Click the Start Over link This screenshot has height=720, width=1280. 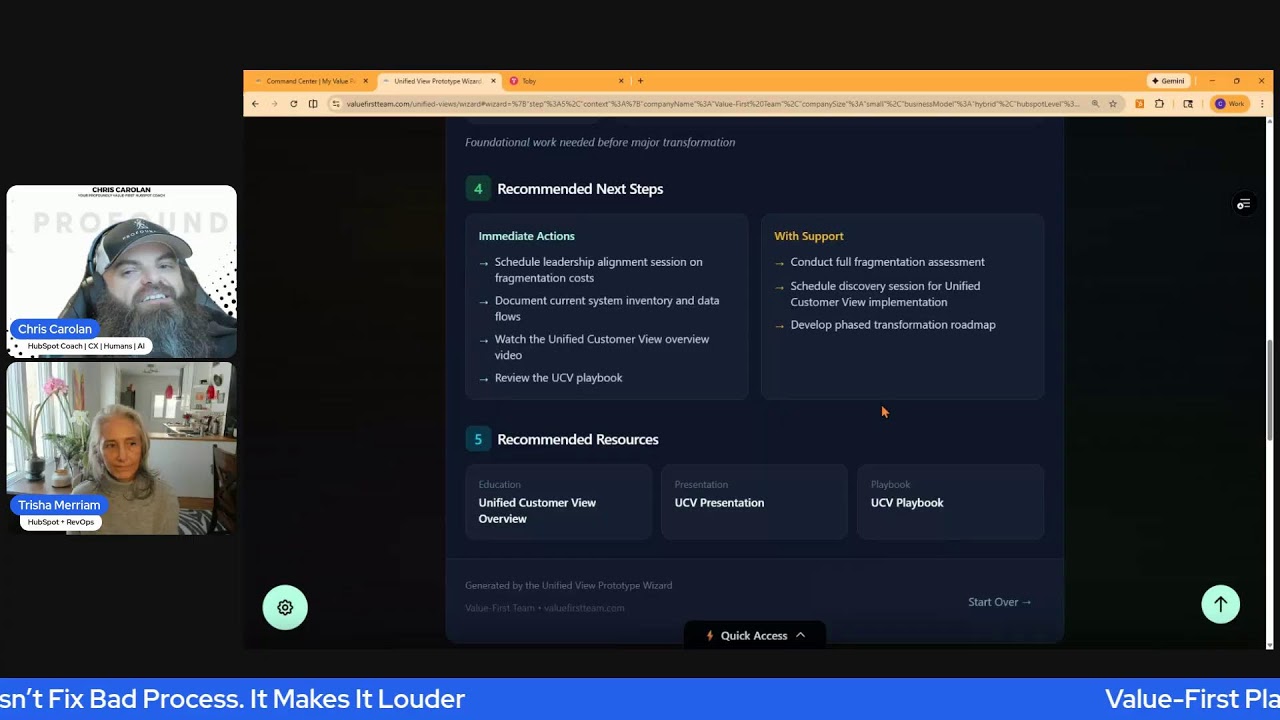pyautogui.click(x=1000, y=602)
